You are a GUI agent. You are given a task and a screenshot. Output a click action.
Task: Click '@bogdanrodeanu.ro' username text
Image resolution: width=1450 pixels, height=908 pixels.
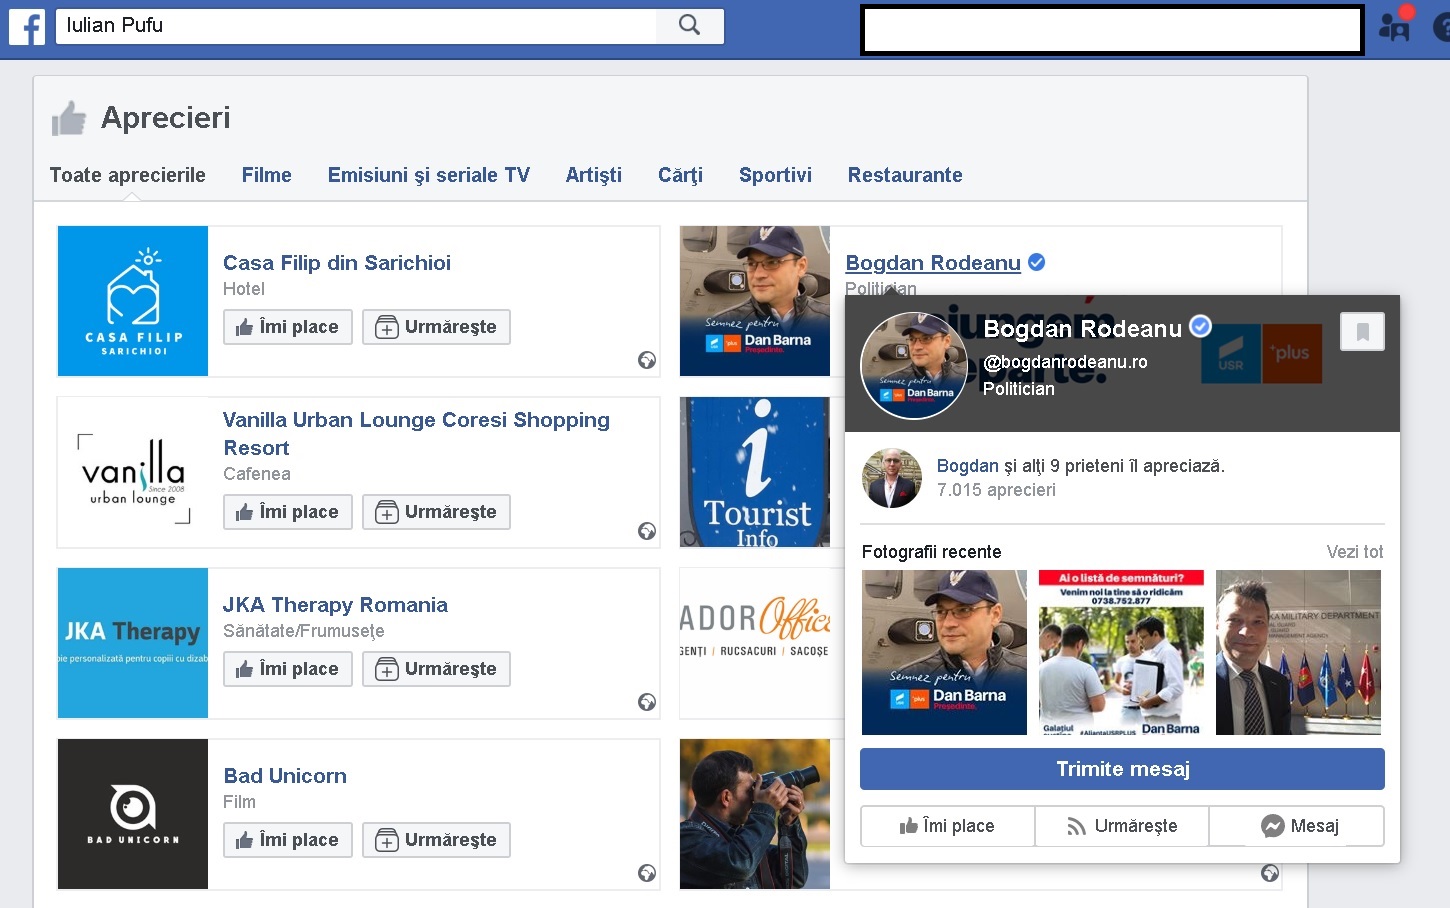click(1065, 362)
